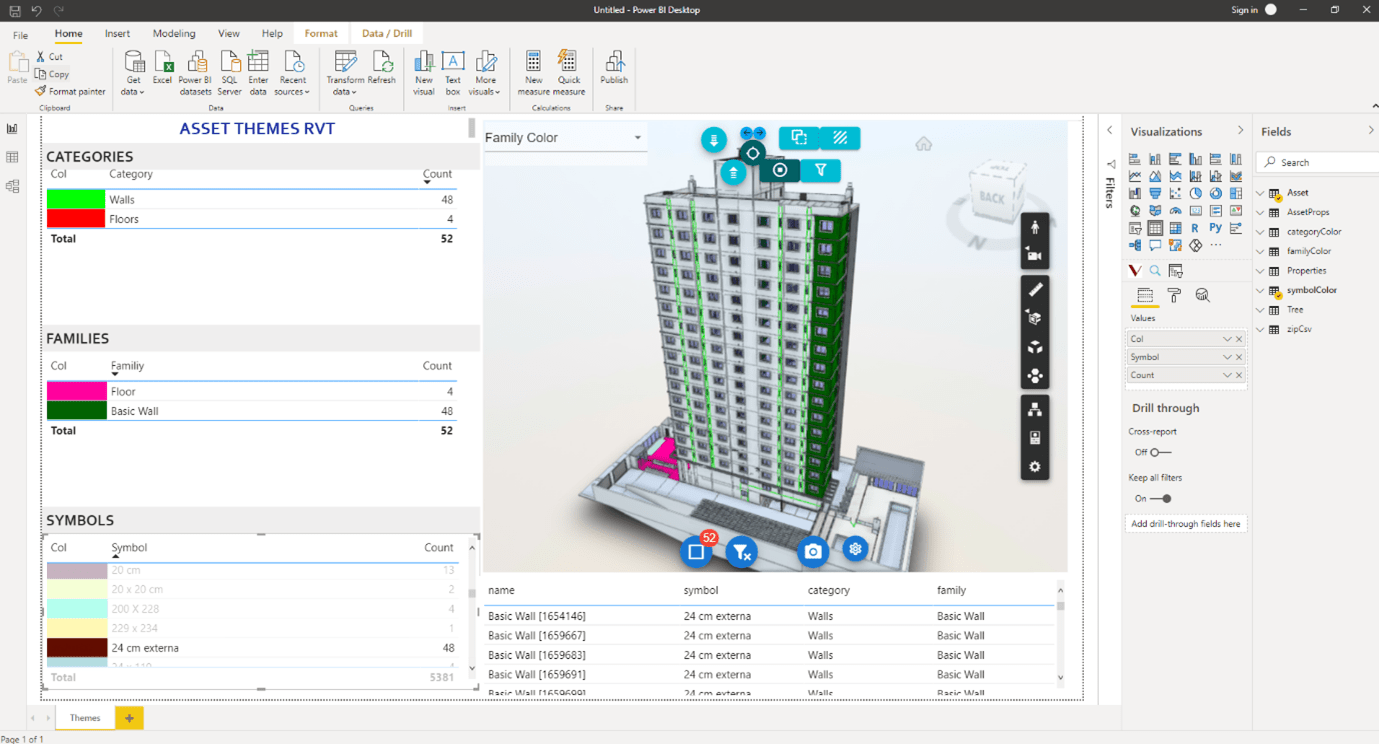Switch to Data view in left sidebar

(12, 157)
